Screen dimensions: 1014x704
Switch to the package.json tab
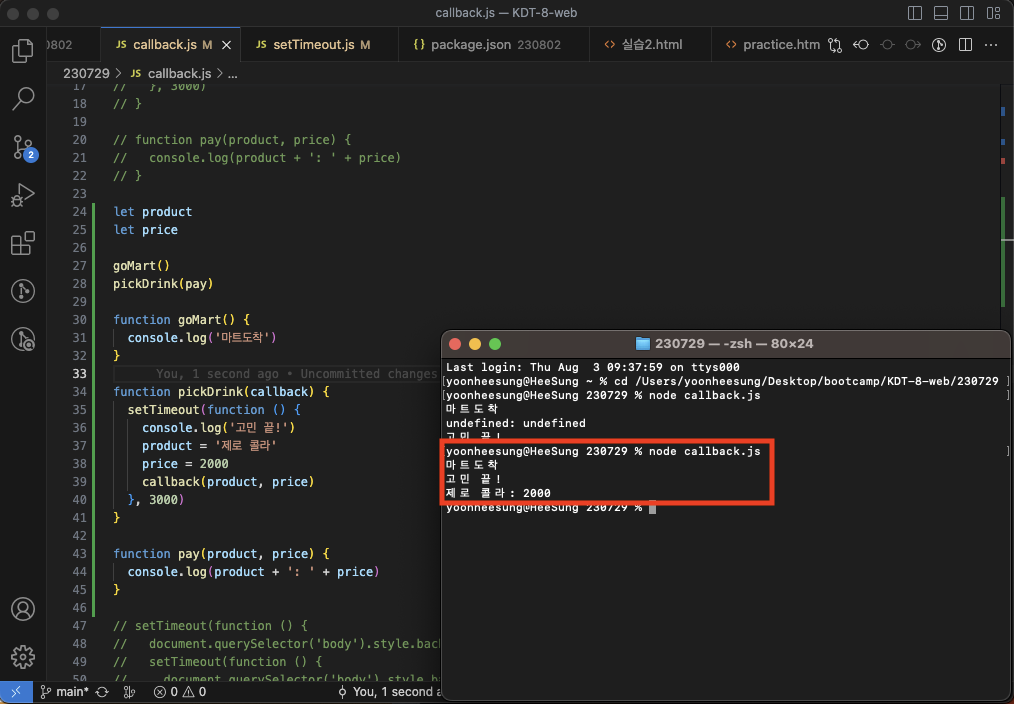495,45
